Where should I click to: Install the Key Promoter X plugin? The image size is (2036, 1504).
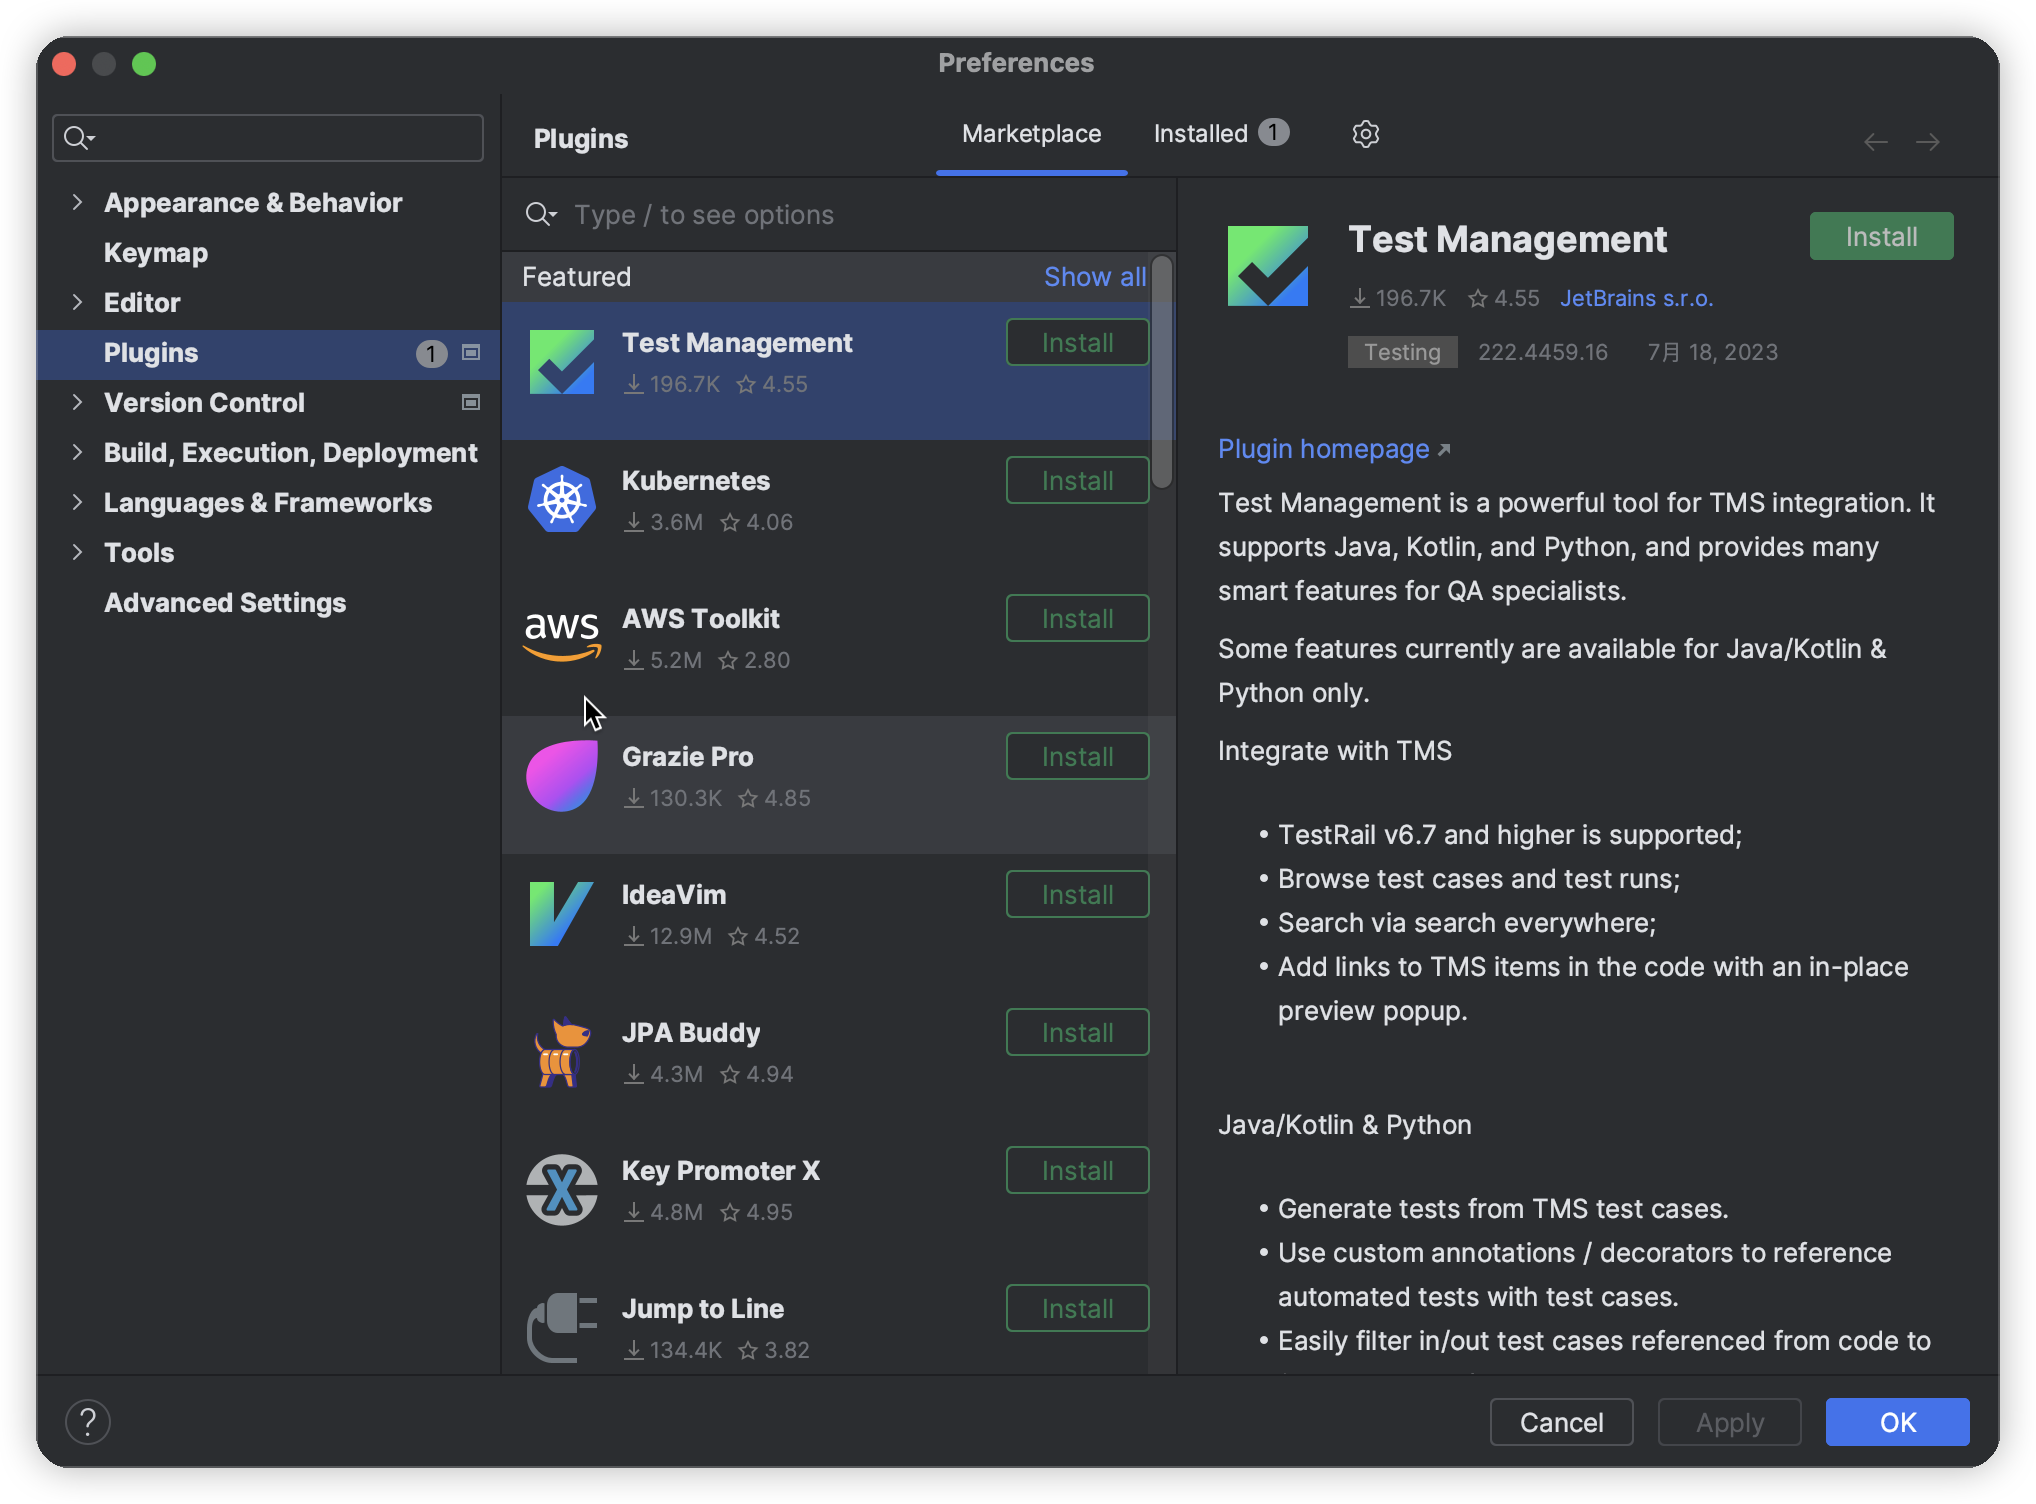click(x=1077, y=1171)
